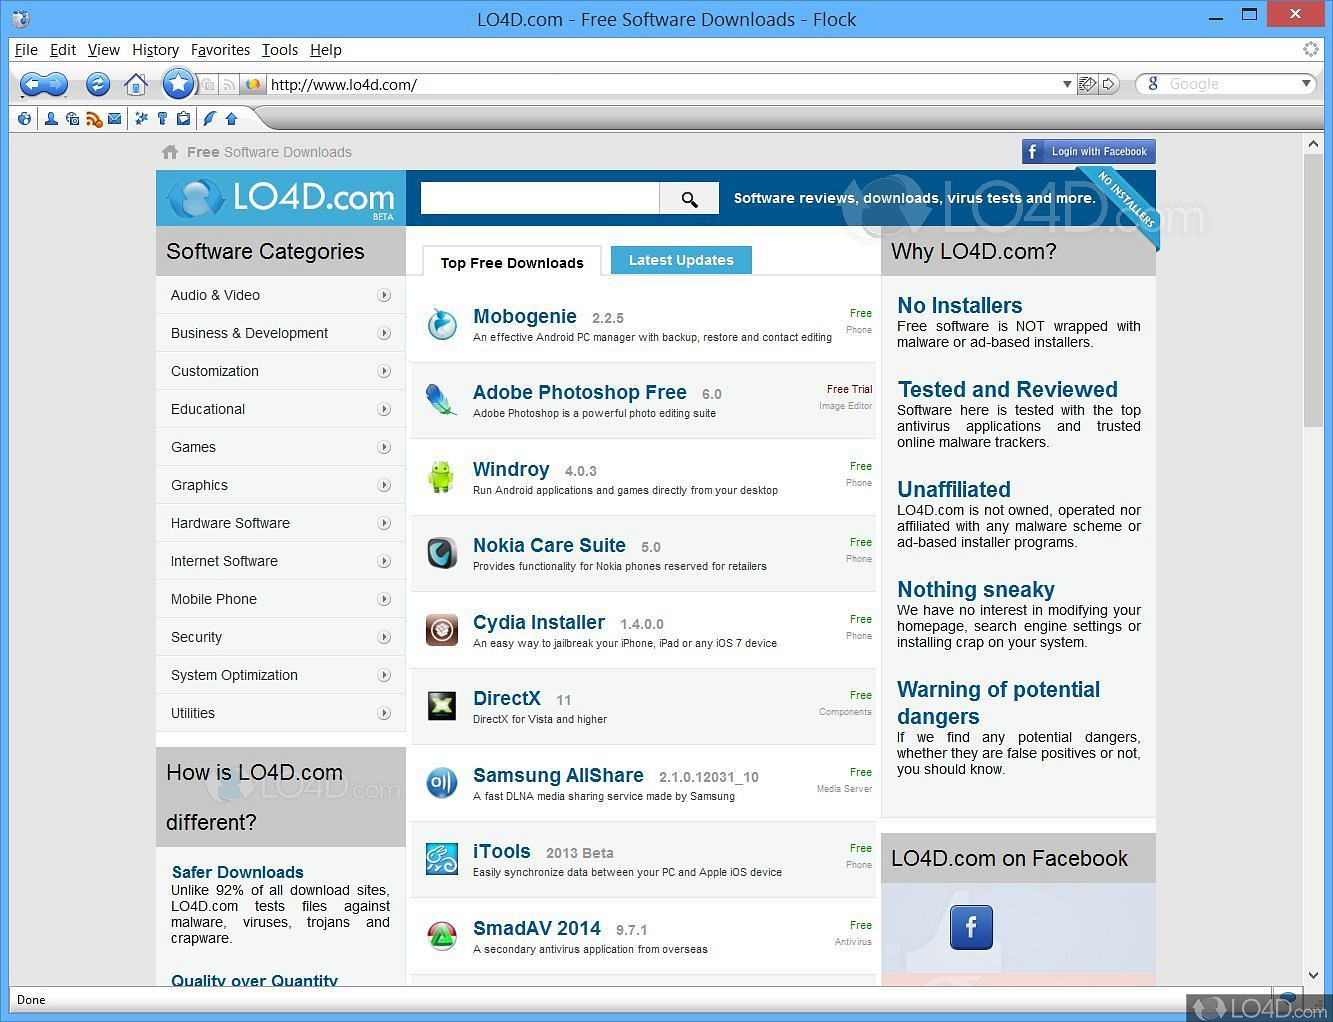
Task: Open the Edit menu
Action: pyautogui.click(x=63, y=49)
